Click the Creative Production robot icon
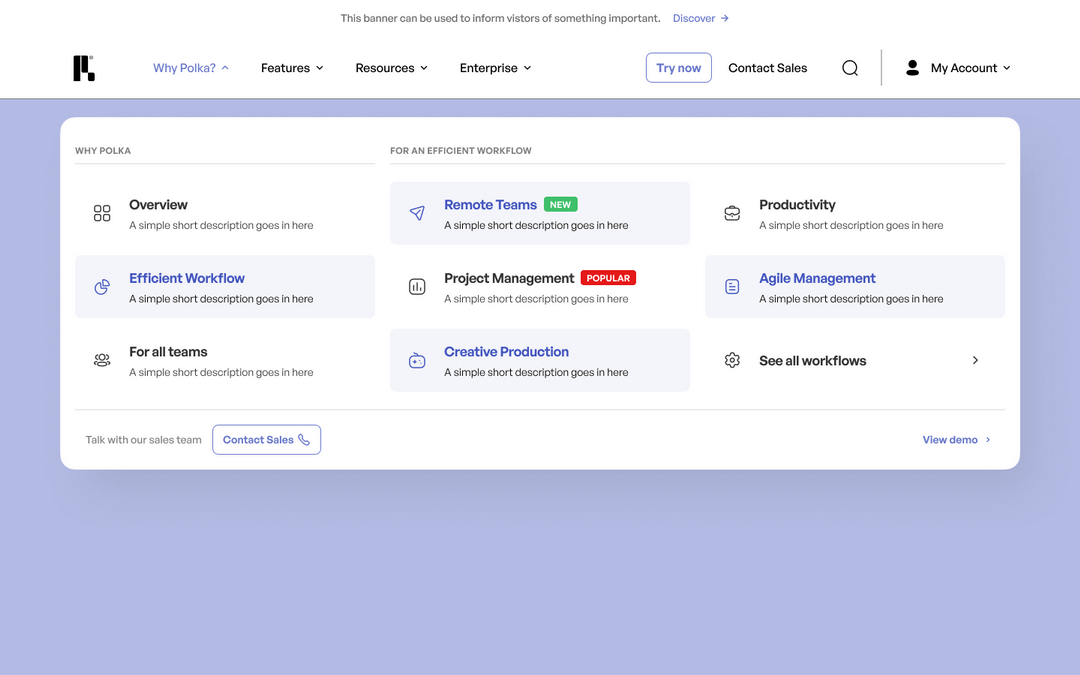1080x675 pixels. tap(417, 360)
